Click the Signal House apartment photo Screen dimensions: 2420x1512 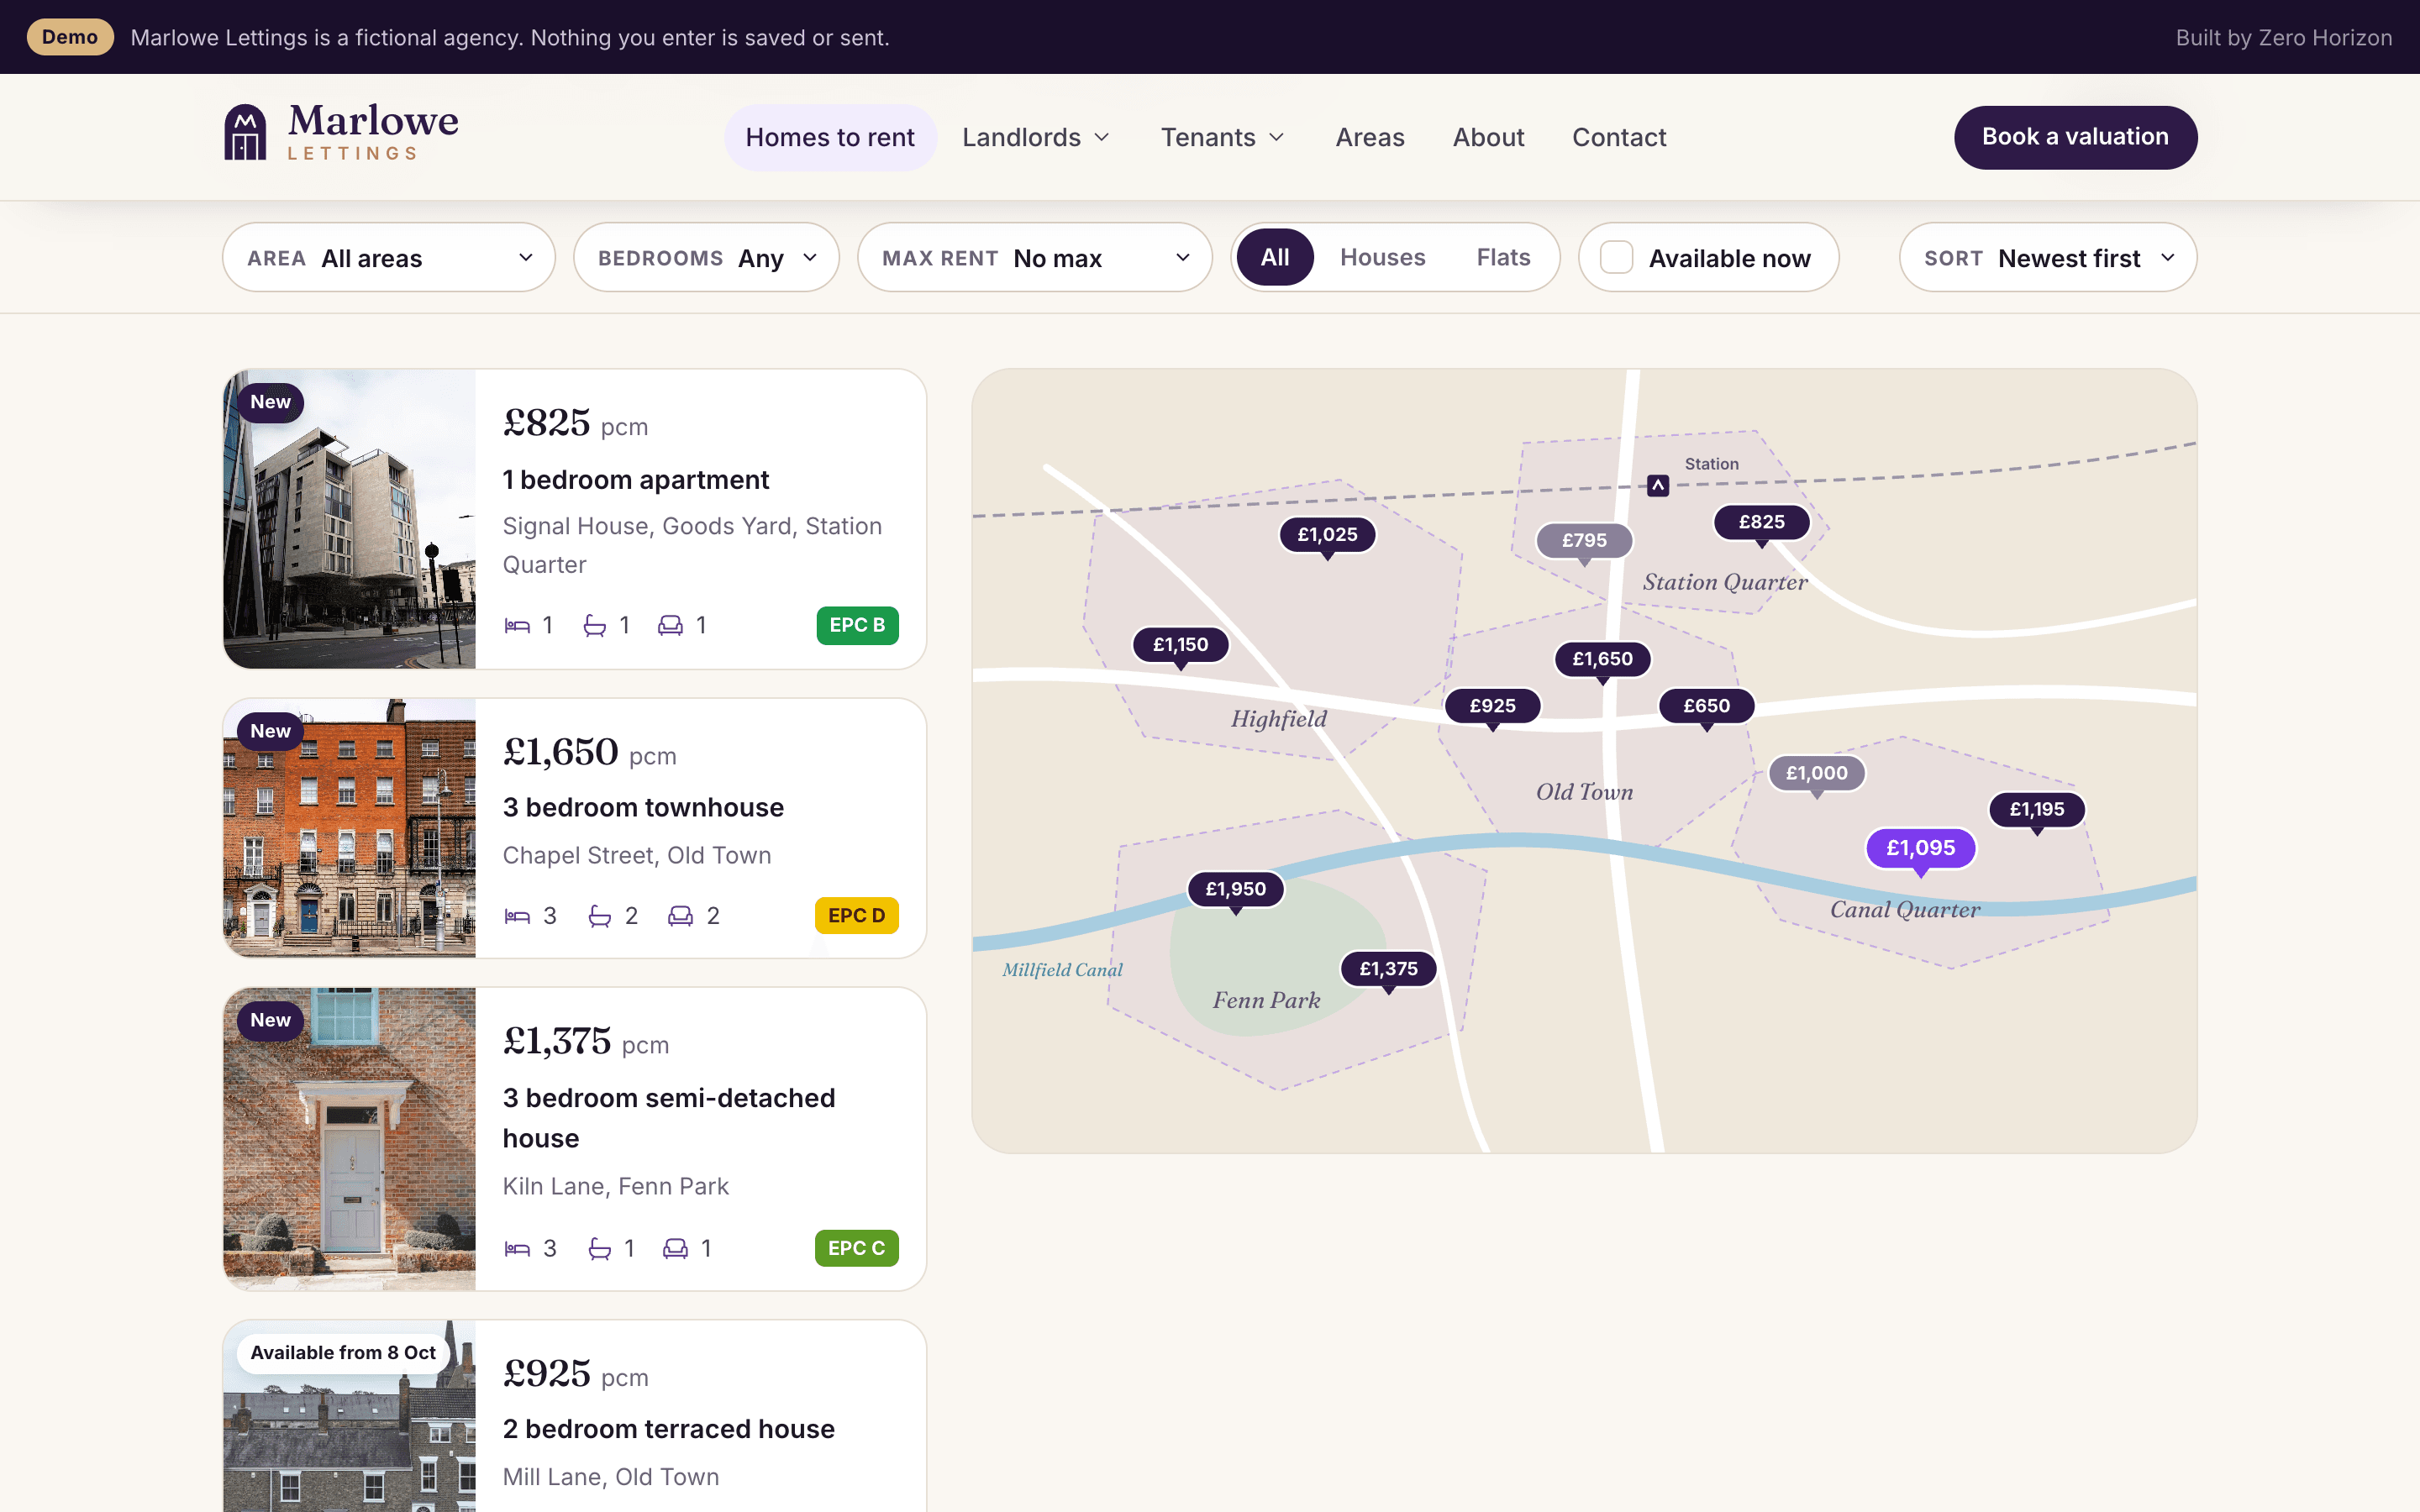pos(350,519)
